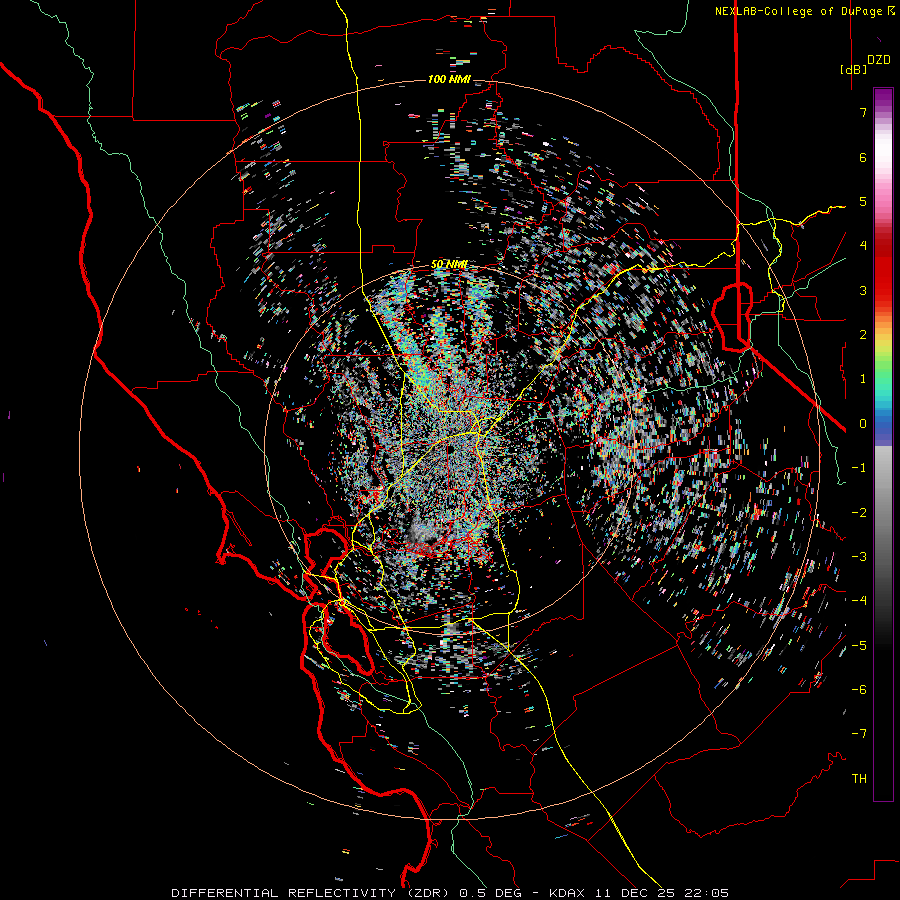This screenshot has height=900, width=900.
Task: Click the Differential Reflectivity product caption
Action: [450, 893]
